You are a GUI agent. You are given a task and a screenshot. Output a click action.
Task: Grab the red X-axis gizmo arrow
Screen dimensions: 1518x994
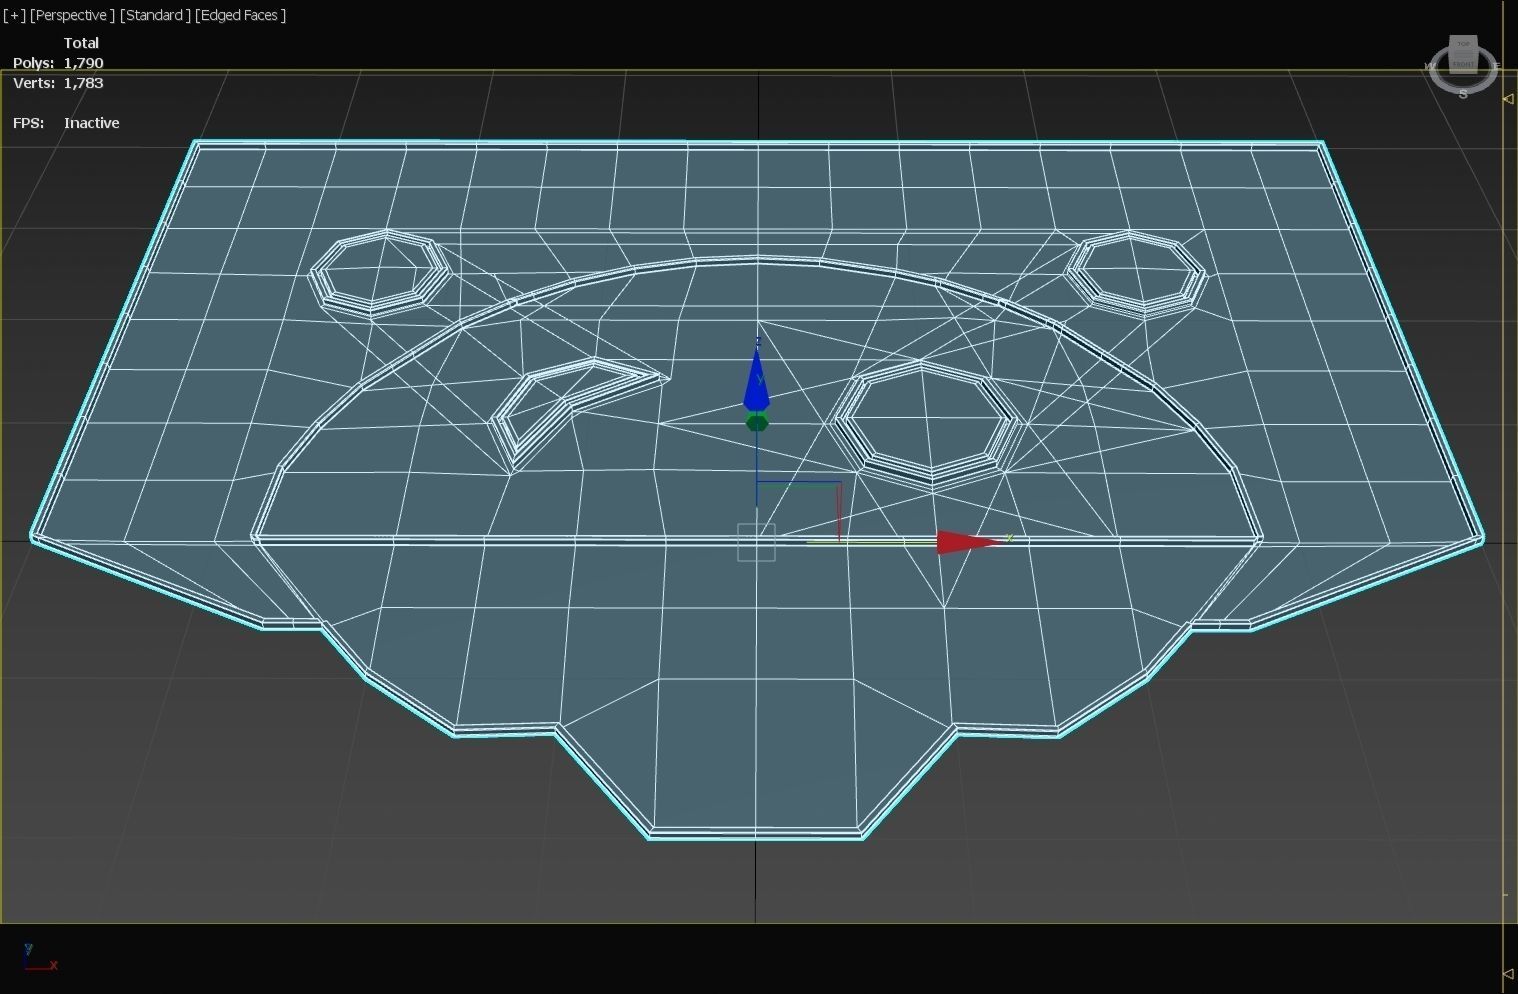coord(968,542)
